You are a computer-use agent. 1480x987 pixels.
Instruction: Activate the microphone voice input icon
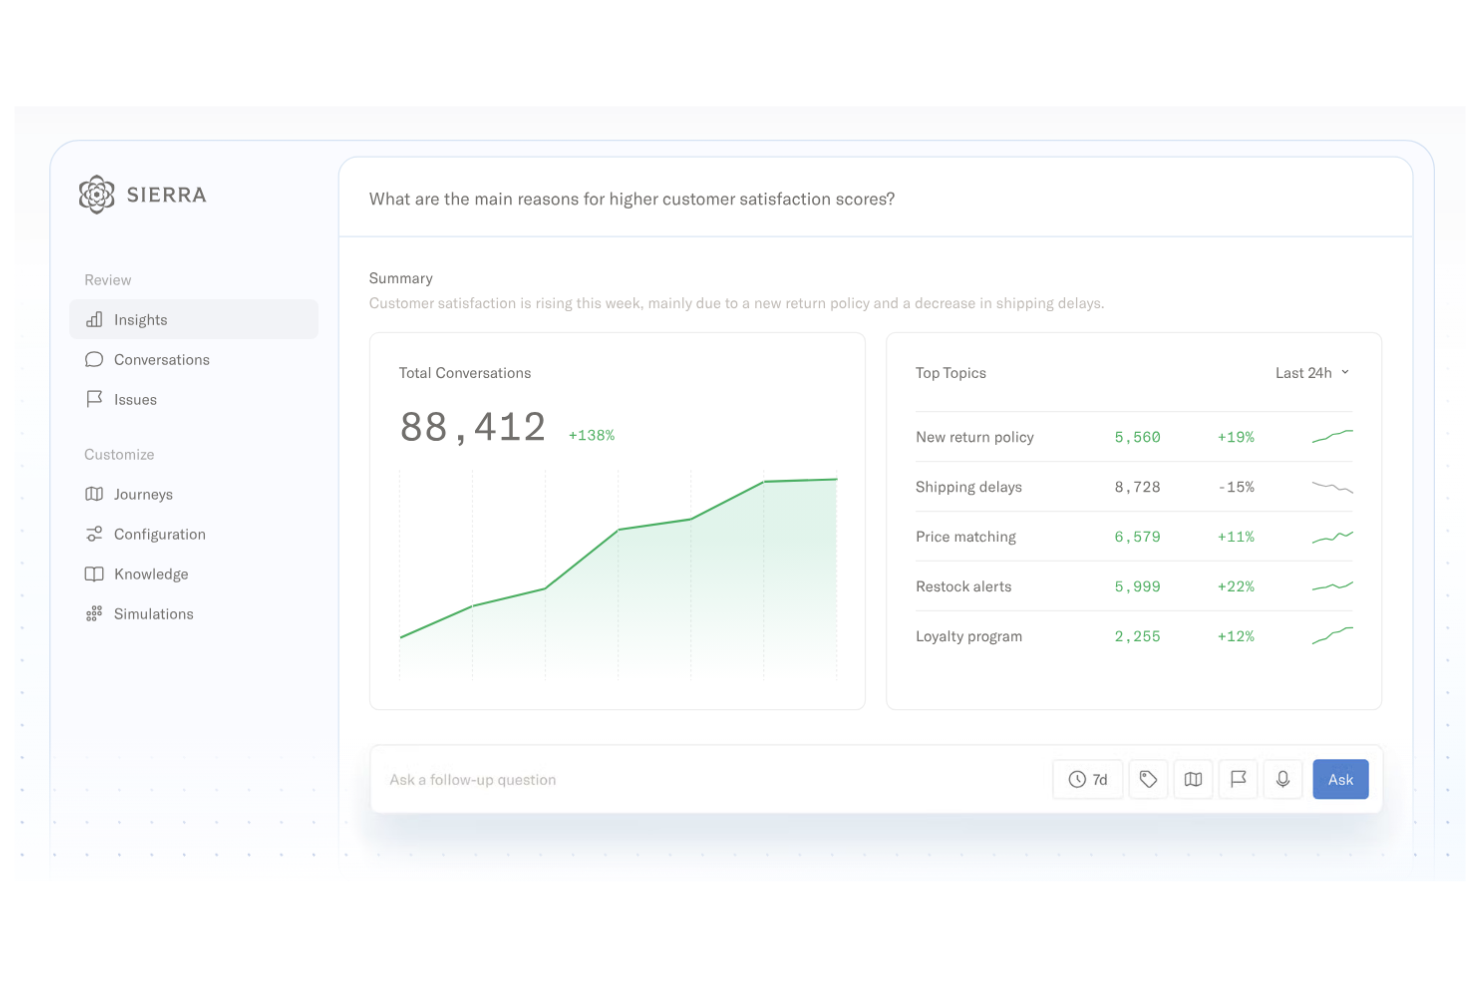click(1283, 780)
